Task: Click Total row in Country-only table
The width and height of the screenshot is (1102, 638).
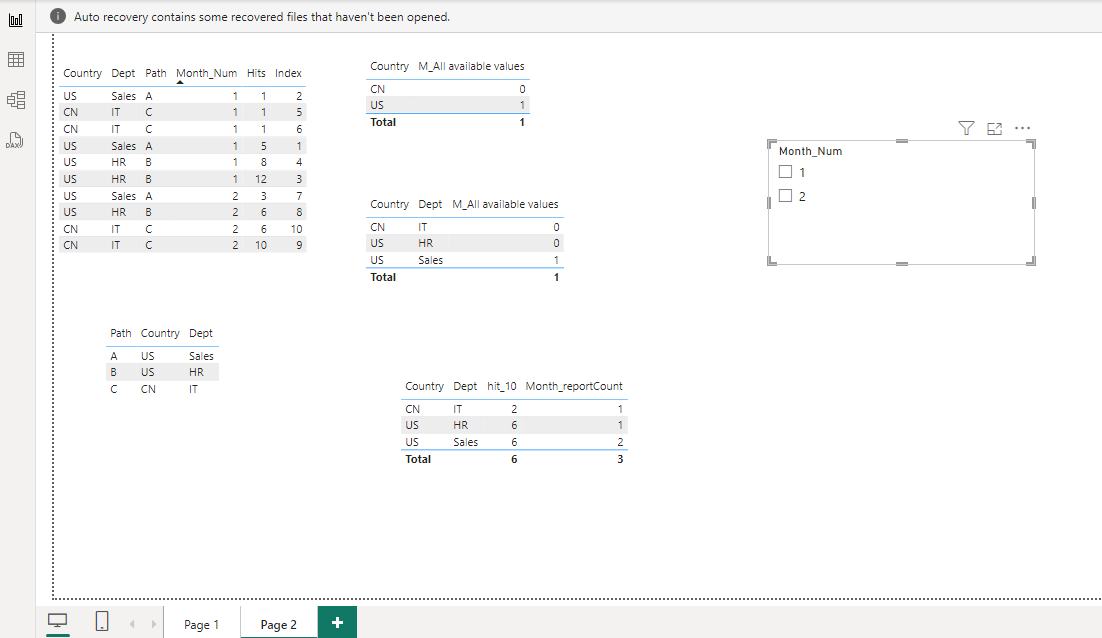Action: 448,122
